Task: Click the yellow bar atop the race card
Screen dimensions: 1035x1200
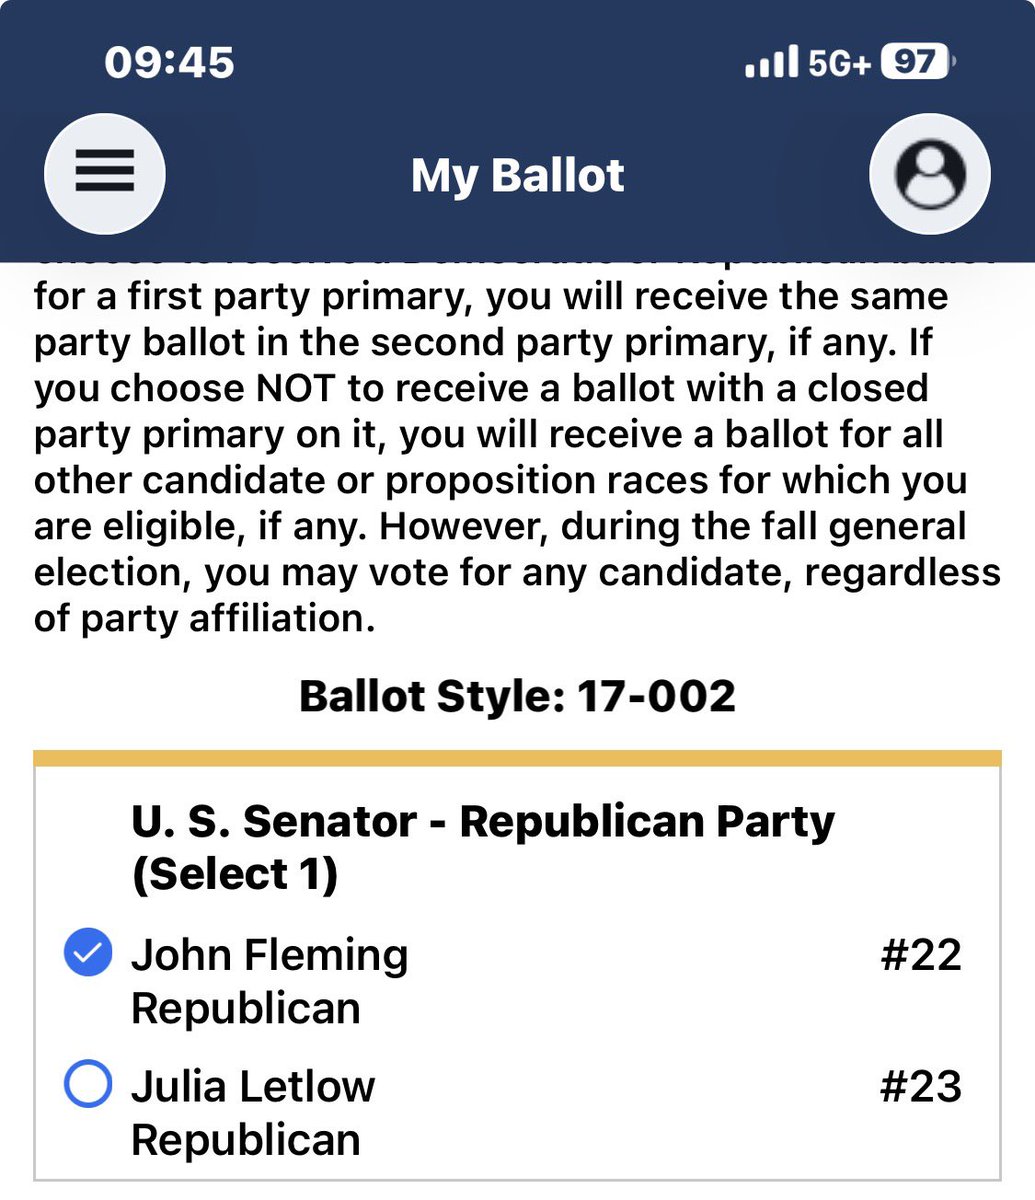Action: [517, 758]
